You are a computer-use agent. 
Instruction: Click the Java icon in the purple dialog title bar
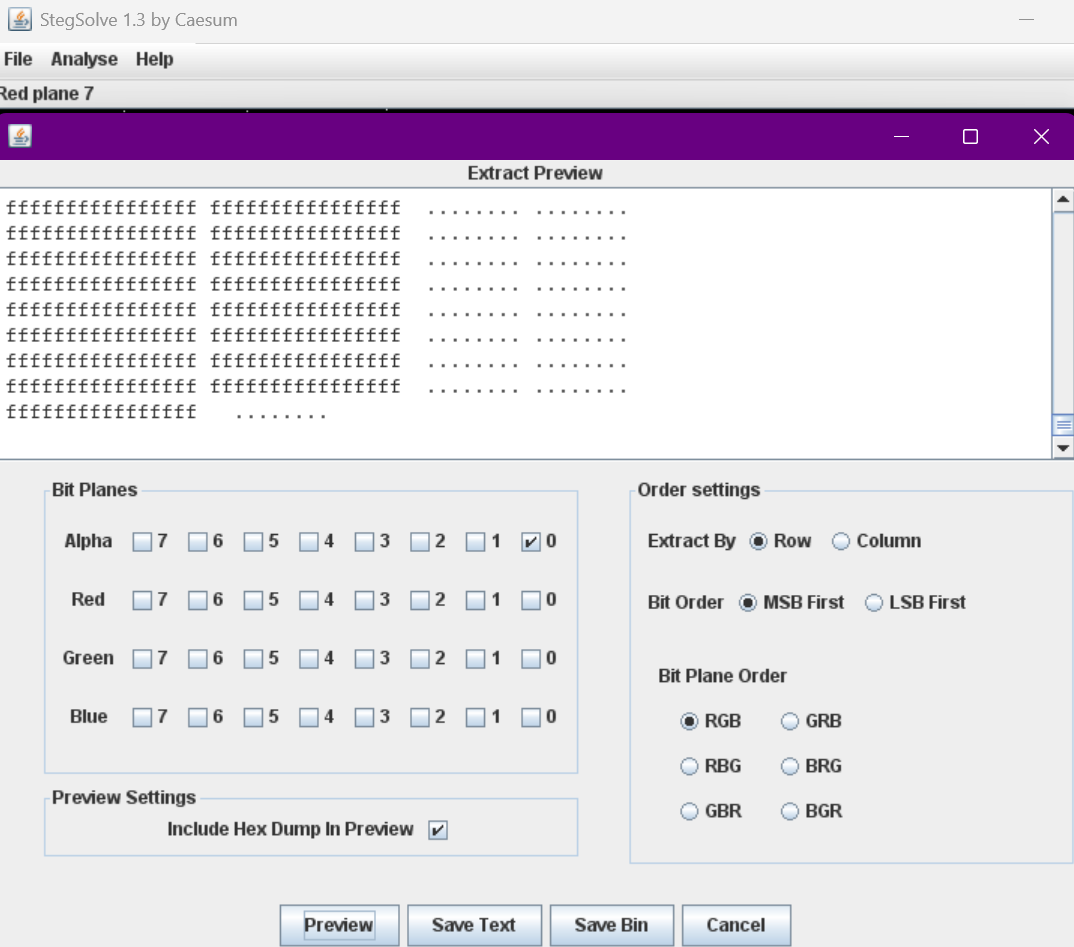click(20, 136)
